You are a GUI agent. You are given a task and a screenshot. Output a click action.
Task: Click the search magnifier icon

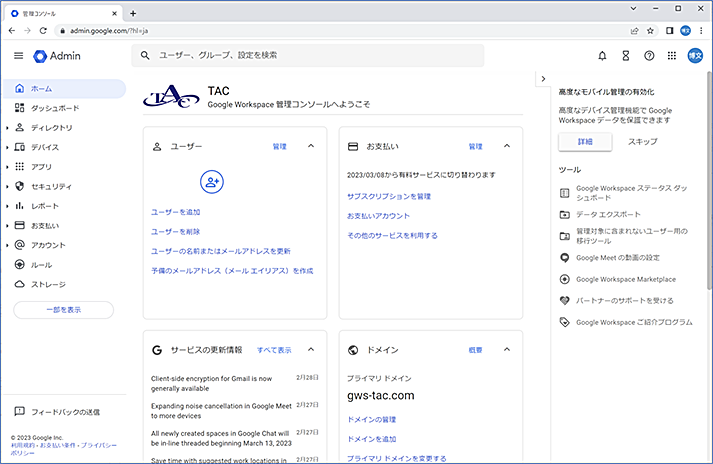click(145, 55)
